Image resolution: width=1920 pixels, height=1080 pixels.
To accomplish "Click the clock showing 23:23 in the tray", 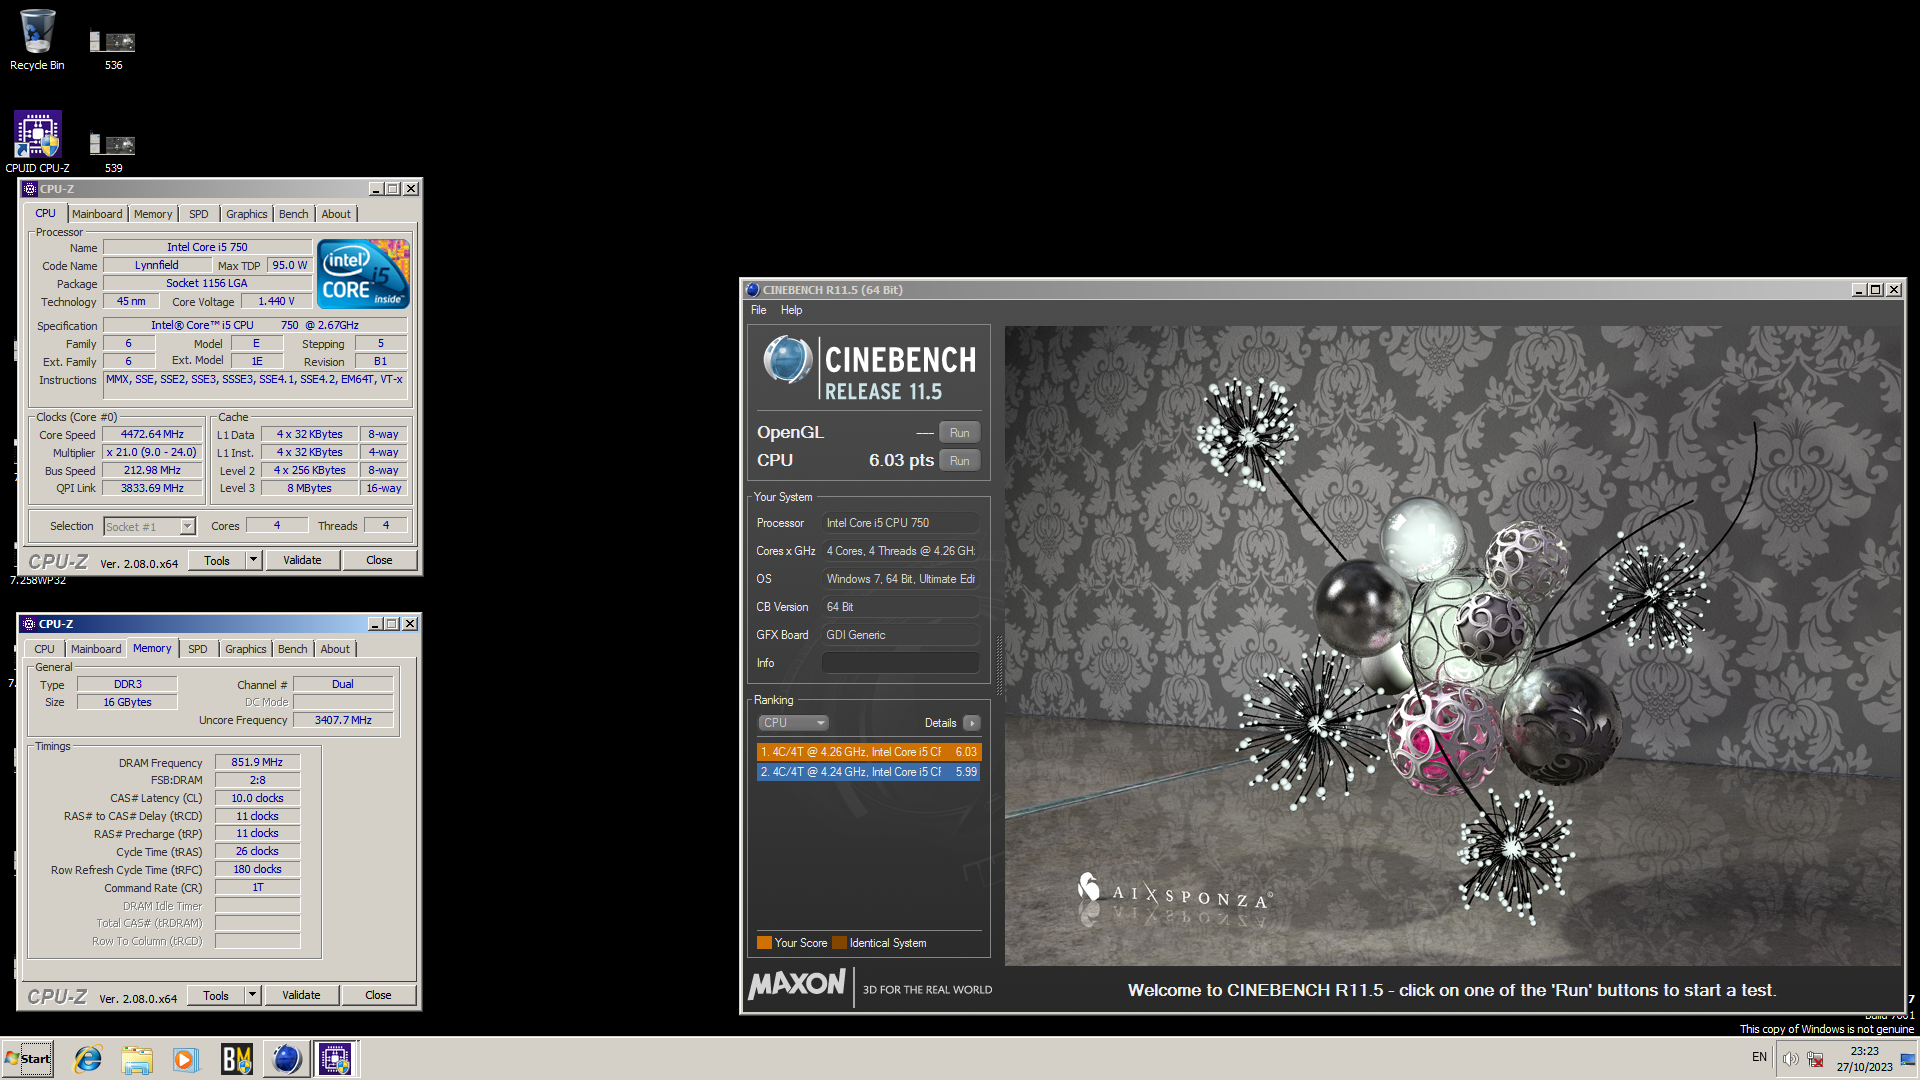I will 1864,1051.
